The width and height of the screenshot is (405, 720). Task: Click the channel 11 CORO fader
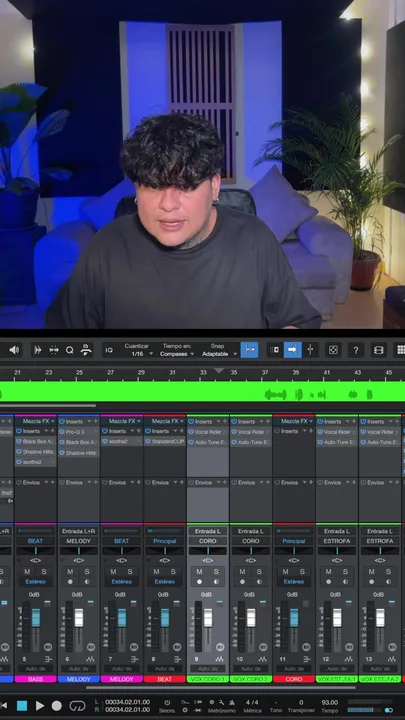[294, 618]
